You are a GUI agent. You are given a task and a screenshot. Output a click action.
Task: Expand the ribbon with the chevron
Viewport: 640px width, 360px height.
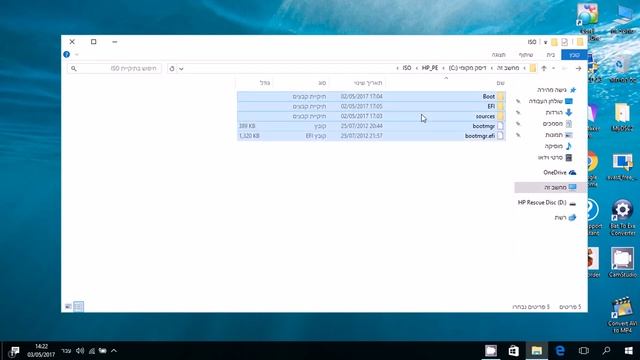point(76,54)
